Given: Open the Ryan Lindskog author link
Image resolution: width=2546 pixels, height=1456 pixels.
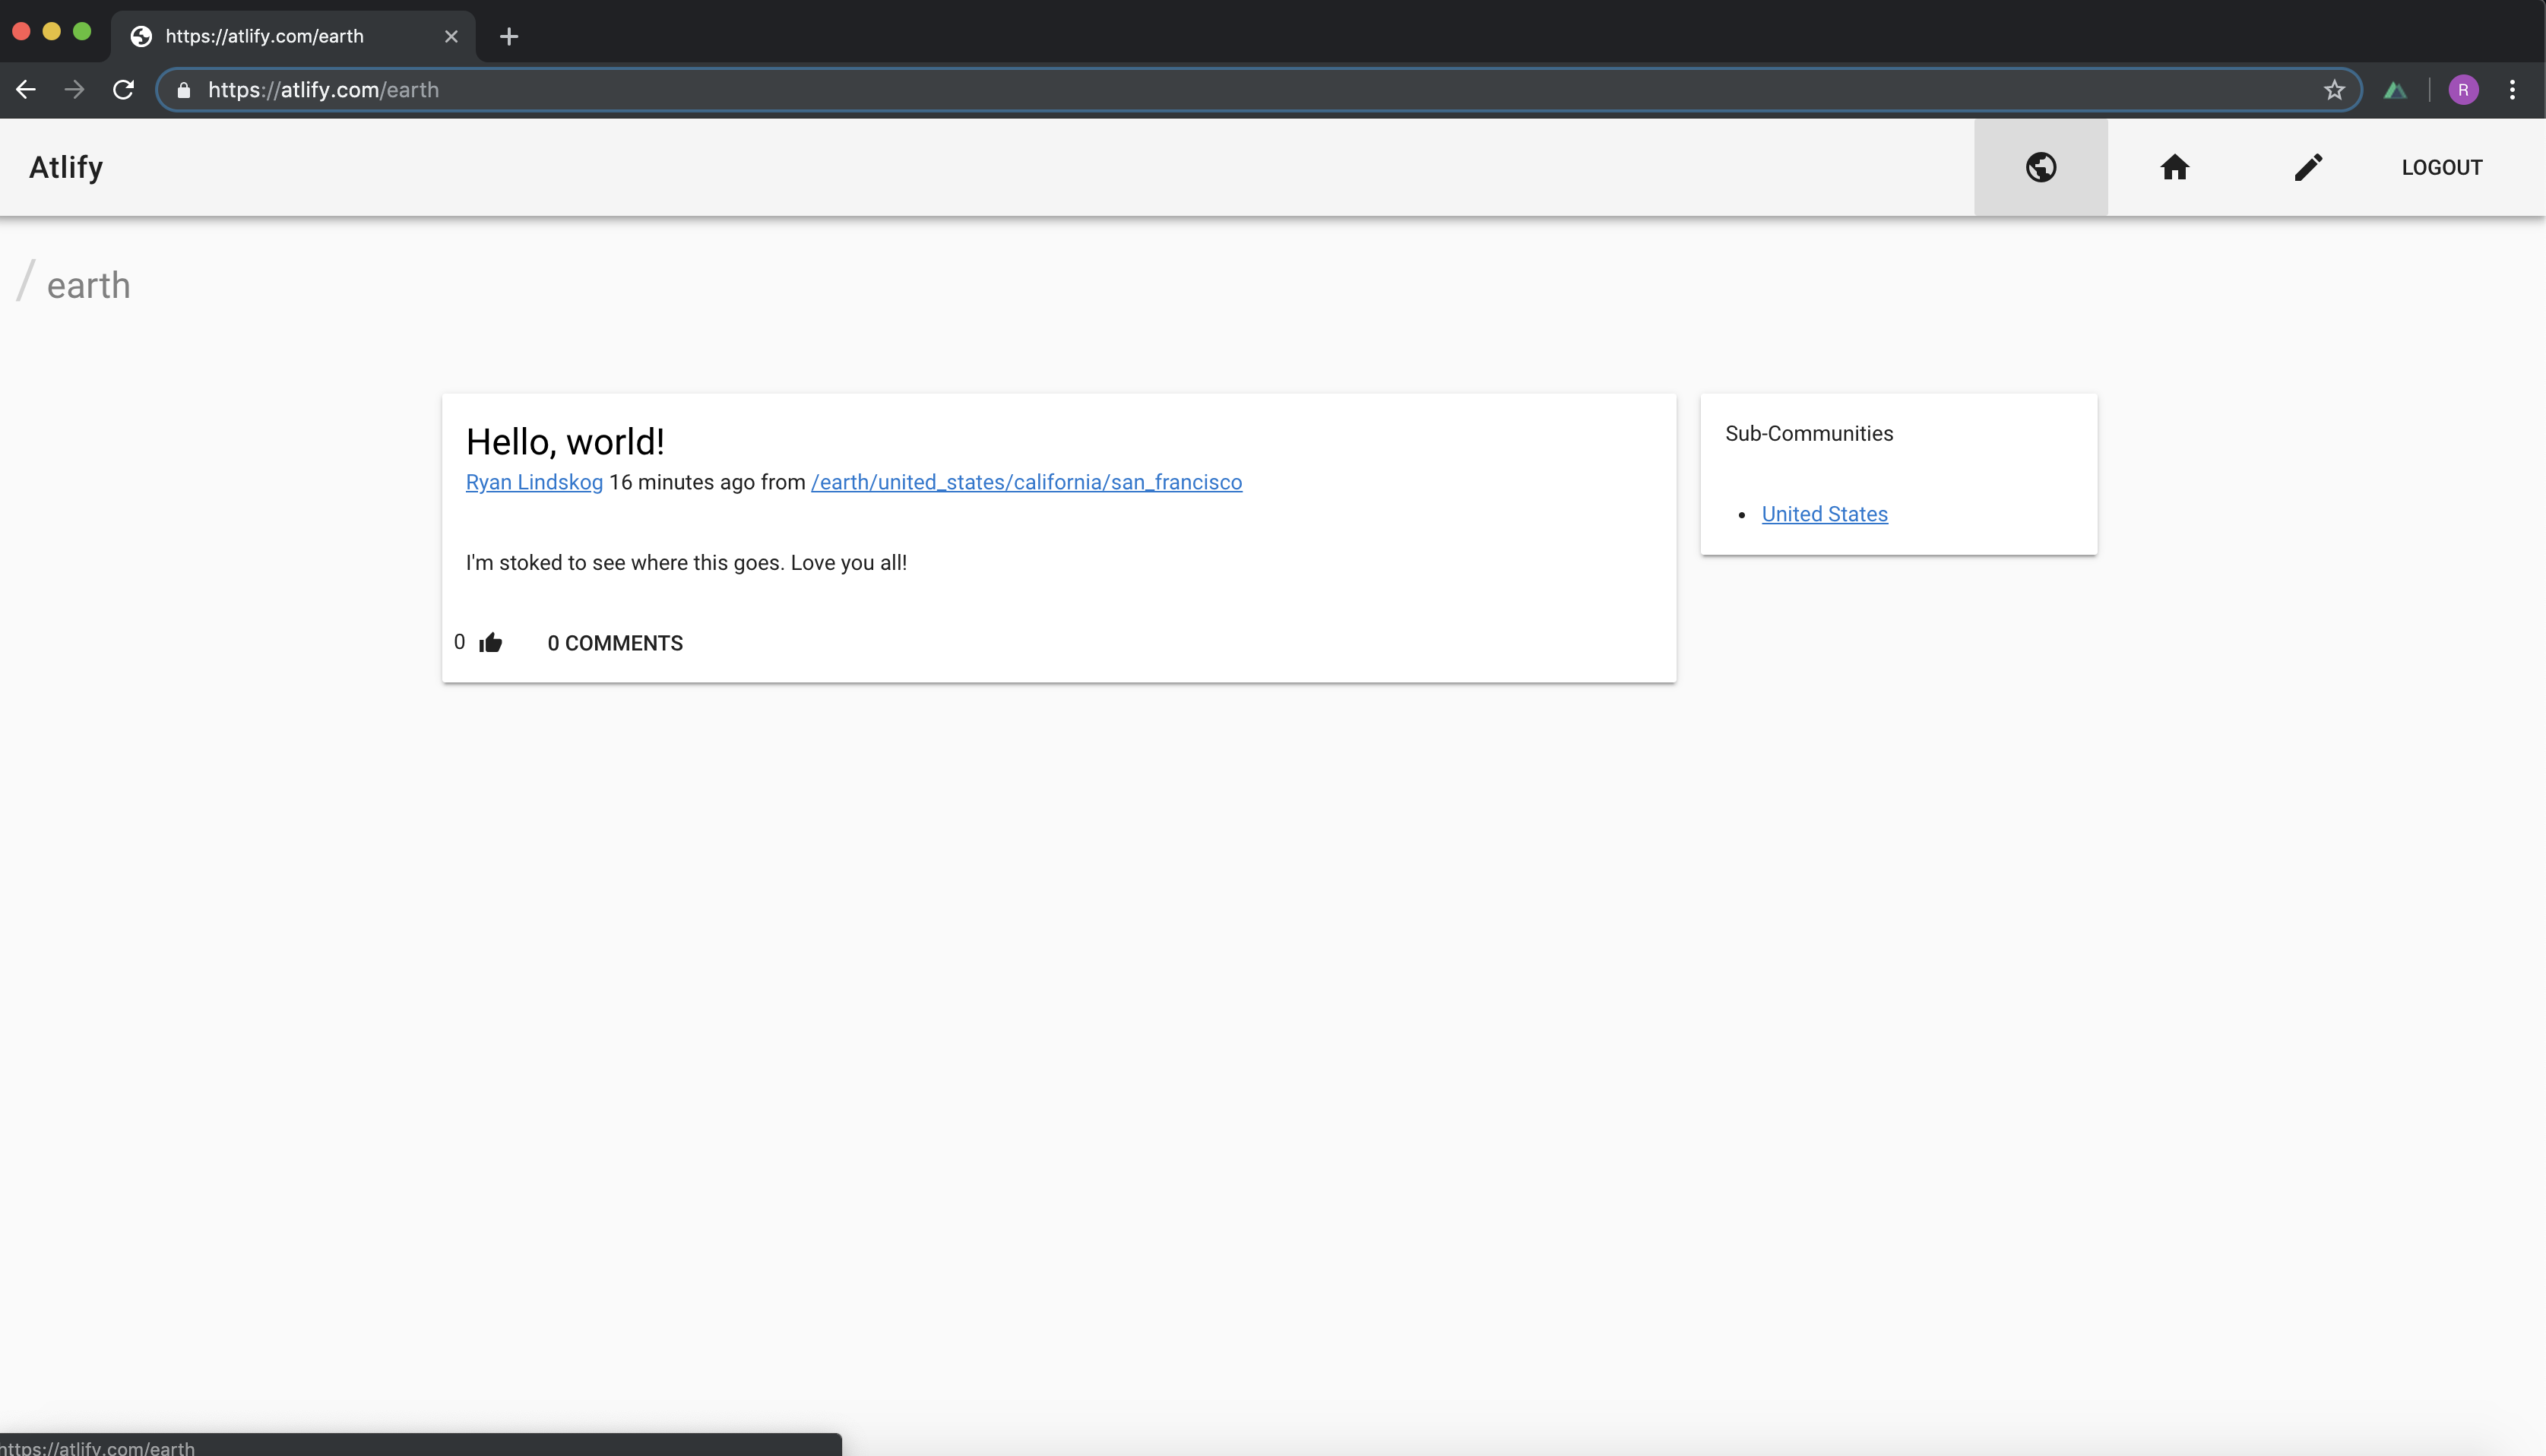Looking at the screenshot, I should tap(534, 482).
